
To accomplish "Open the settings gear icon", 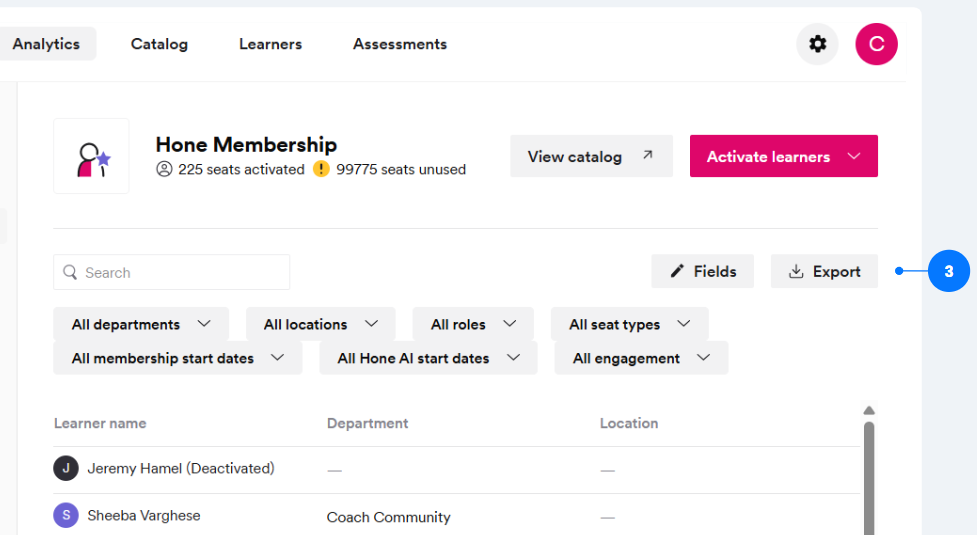I will click(817, 44).
